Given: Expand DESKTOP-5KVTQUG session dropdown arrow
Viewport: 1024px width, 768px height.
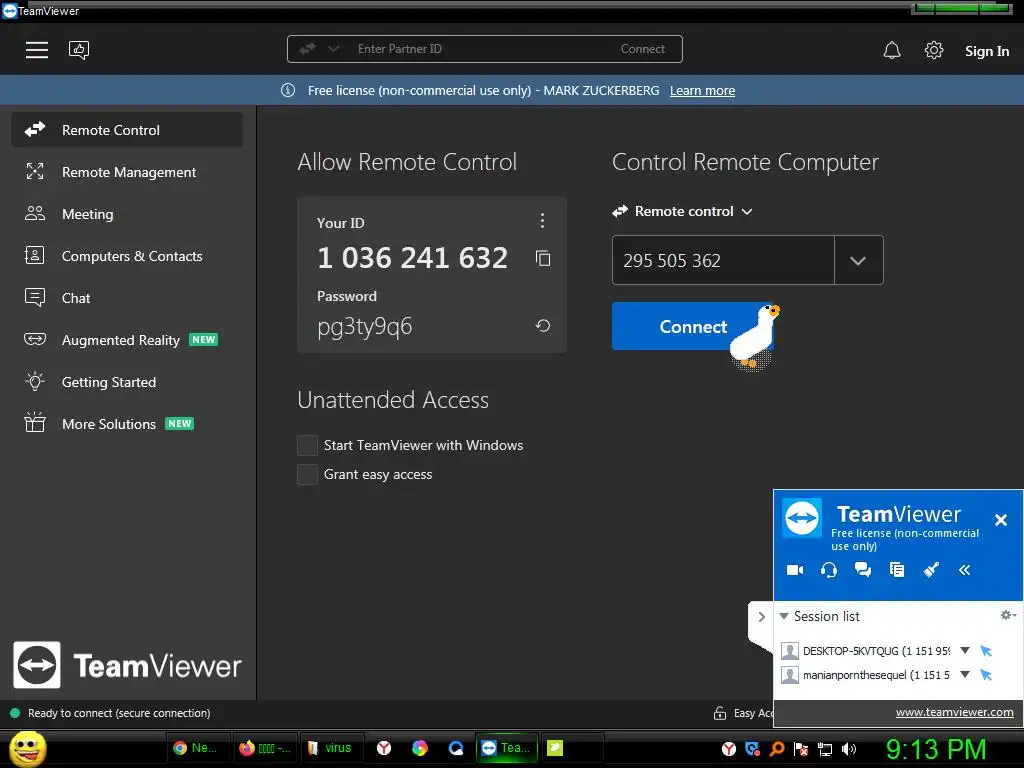Looking at the screenshot, I should (x=965, y=650).
